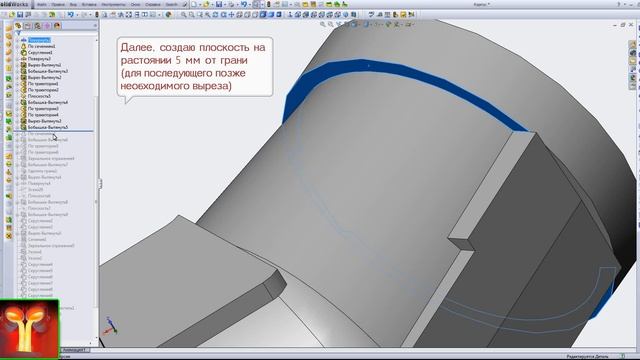Image resolution: width=640 pixels, height=360 pixels.
Task: Expand the Бобышка-Вытянуть4 tree node
Action: tap(17, 102)
